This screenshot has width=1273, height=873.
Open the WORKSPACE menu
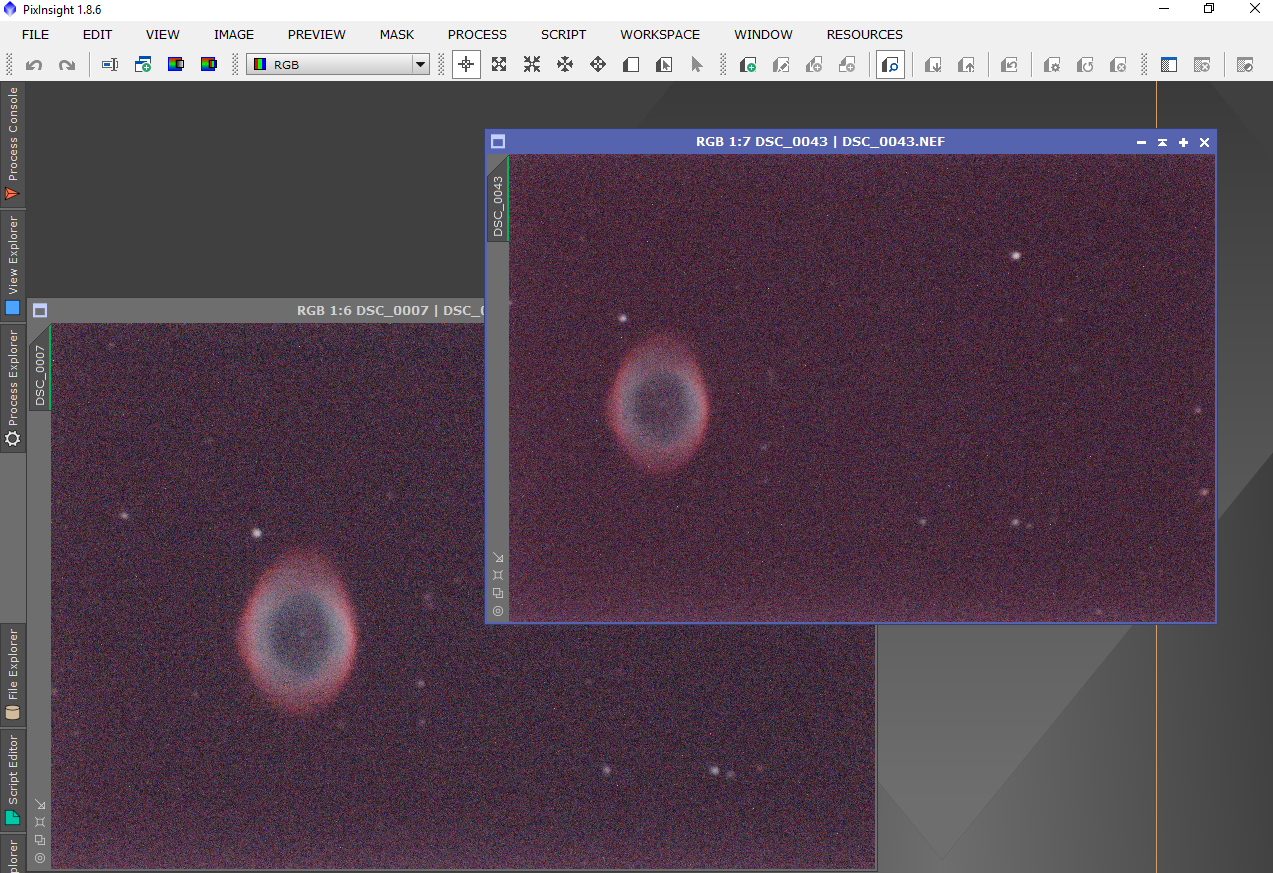coord(660,34)
